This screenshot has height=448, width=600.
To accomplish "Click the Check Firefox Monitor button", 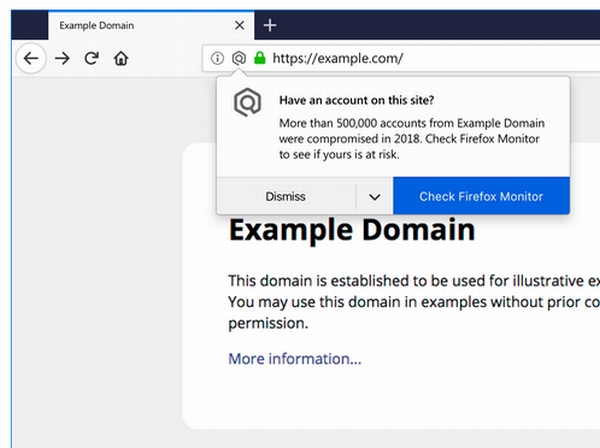I will 481,196.
